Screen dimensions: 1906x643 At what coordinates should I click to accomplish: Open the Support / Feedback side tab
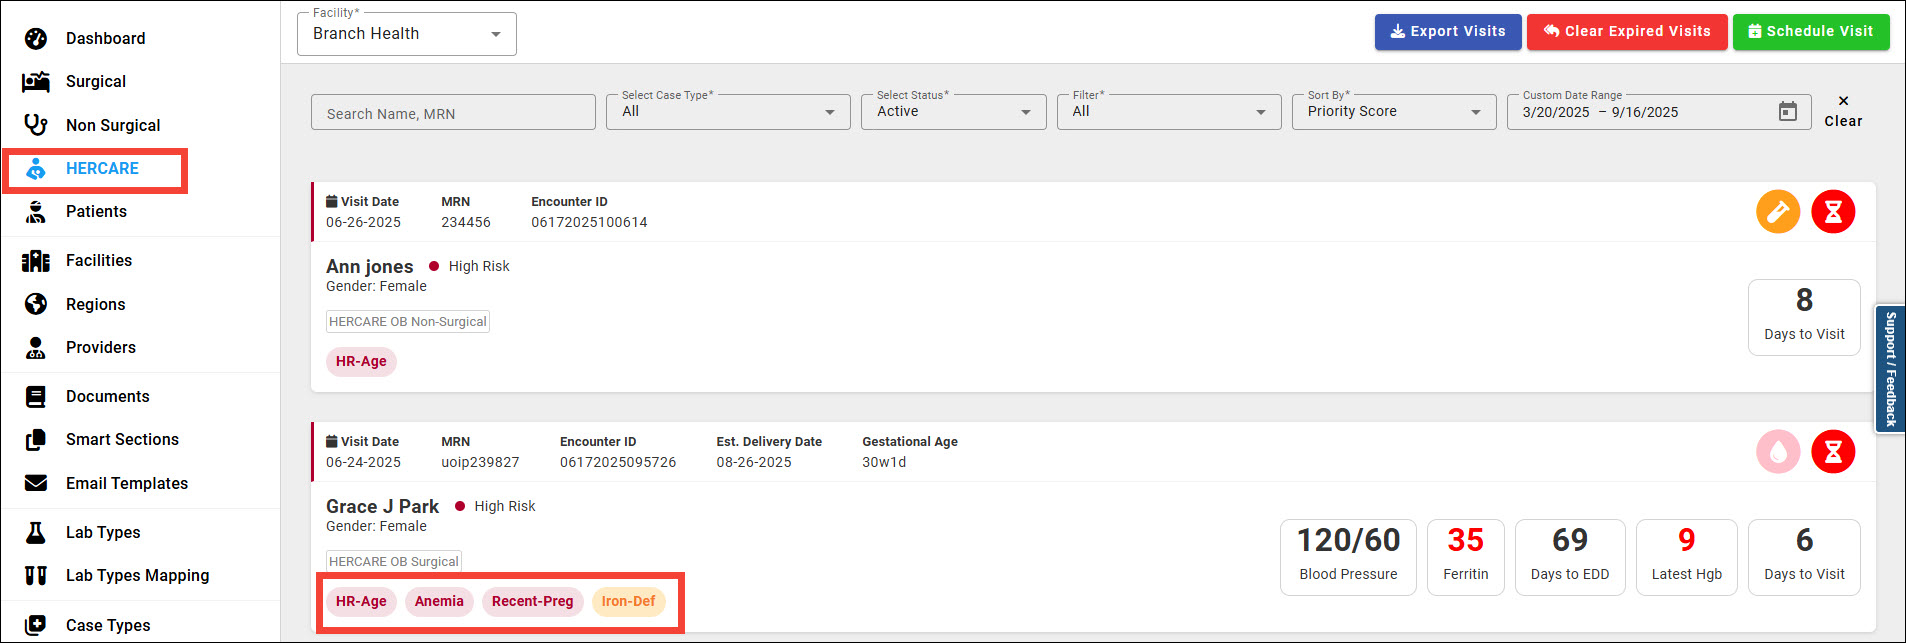(x=1890, y=369)
